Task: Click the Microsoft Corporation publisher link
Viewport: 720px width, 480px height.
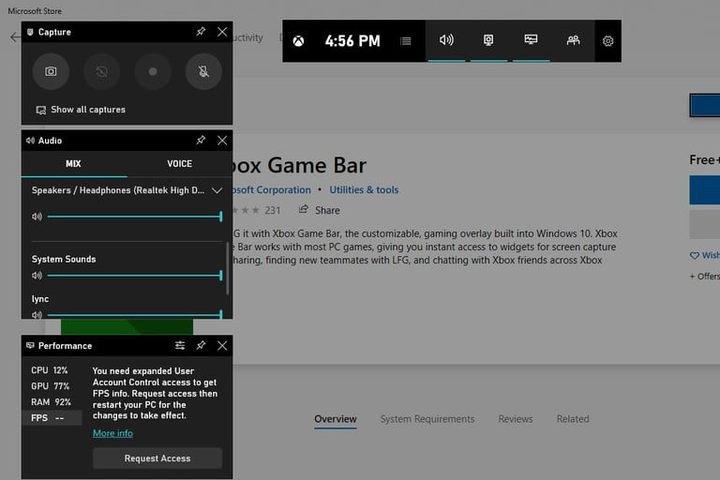Action: pyautogui.click(x=272, y=190)
